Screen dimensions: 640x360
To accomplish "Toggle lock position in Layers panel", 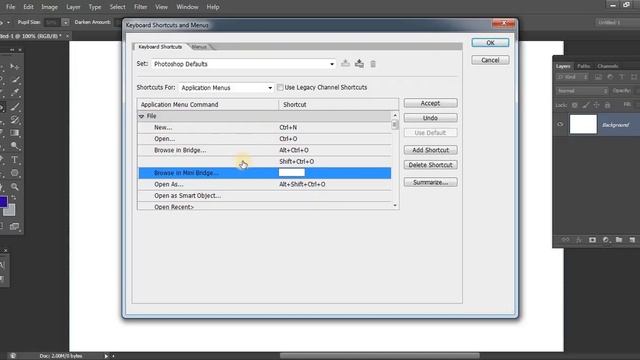I will 596,105.
